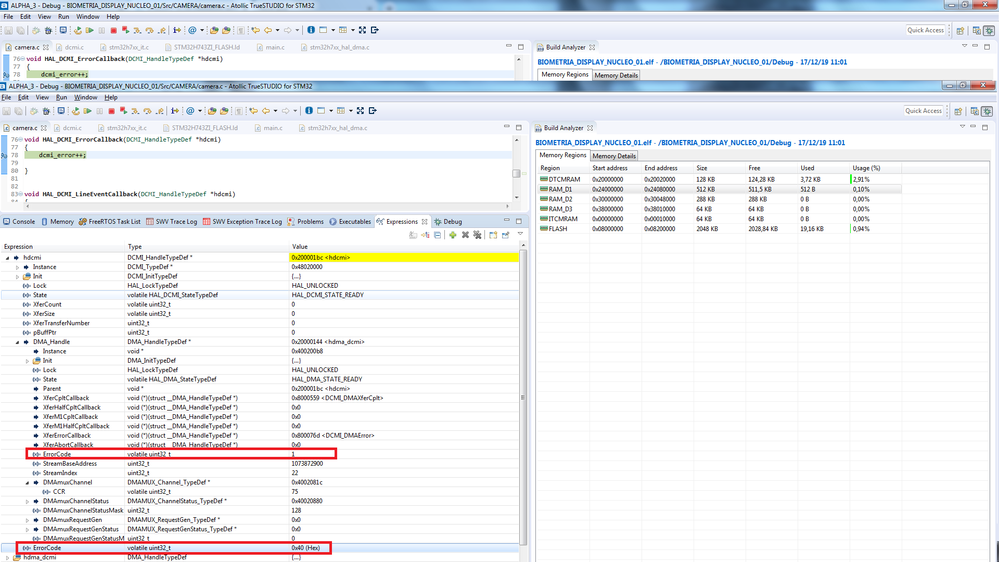The width and height of the screenshot is (999, 562).
Task: Click the green plus Add Expression icon
Action: [x=452, y=235]
